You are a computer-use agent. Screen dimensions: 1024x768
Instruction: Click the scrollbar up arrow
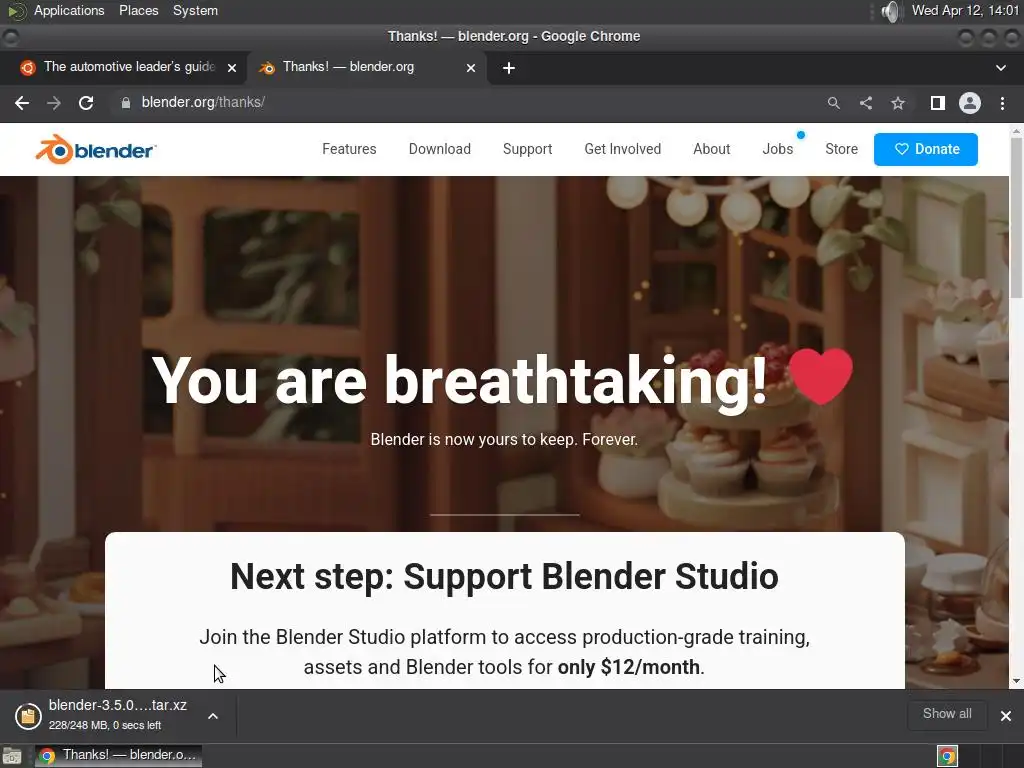(1016, 131)
